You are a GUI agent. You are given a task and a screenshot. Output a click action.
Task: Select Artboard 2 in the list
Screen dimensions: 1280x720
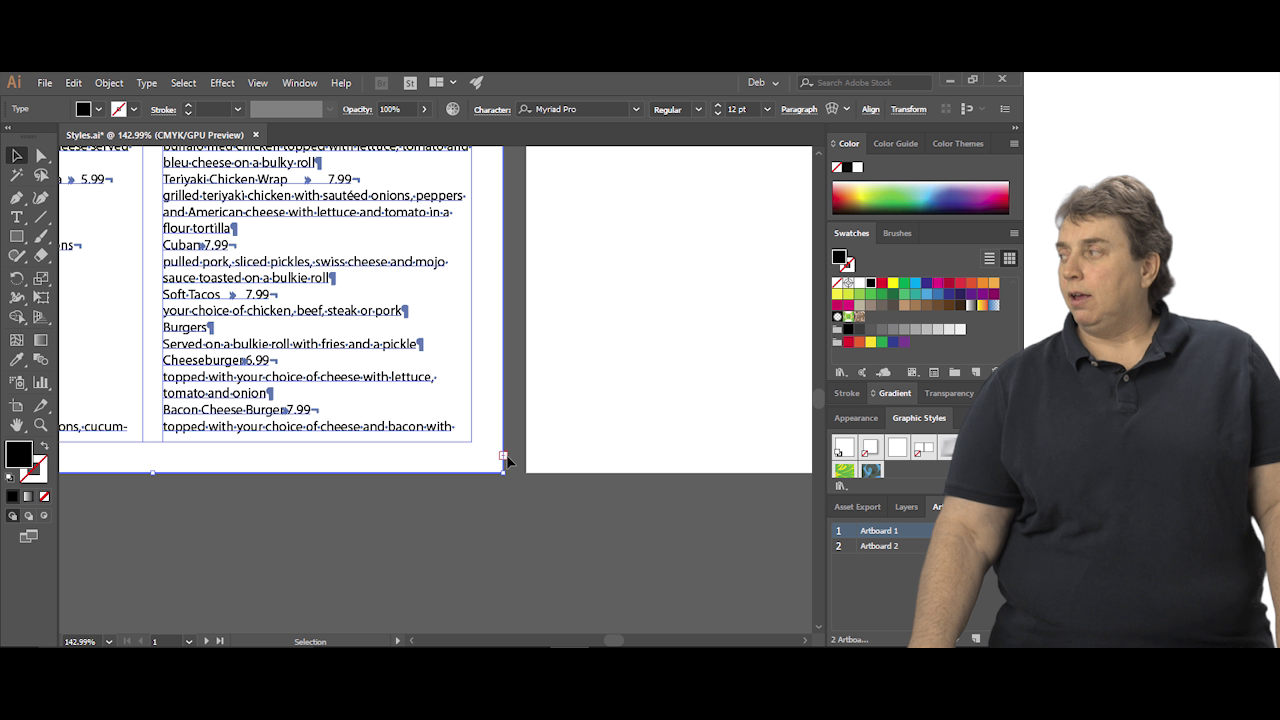pyautogui.click(x=879, y=546)
